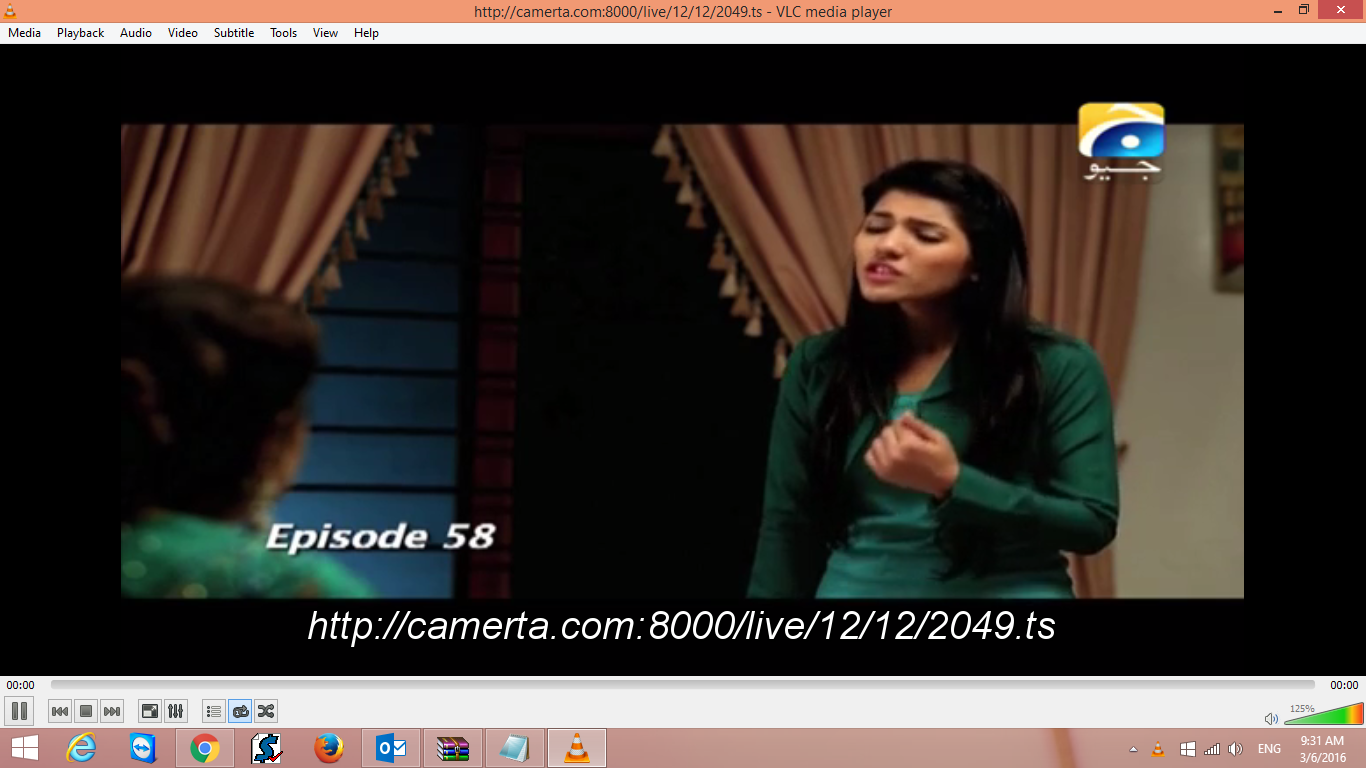The image size is (1366, 768).
Task: Launch Internet Explorer from taskbar
Action: 81,748
